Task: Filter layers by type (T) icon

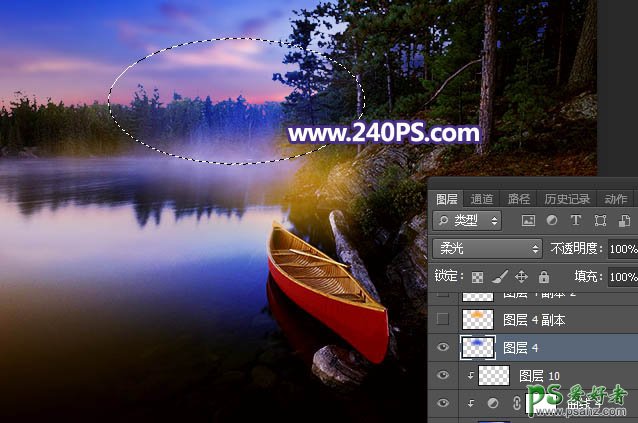Action: click(576, 221)
